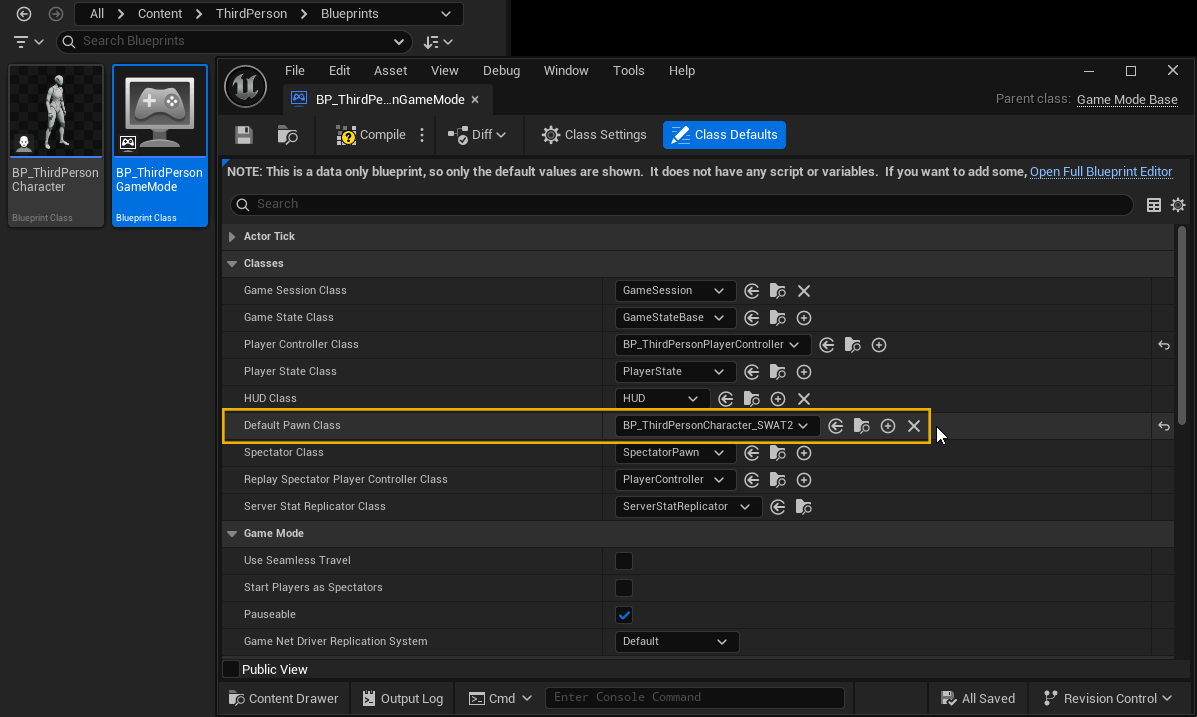Open the Debug menu
The width and height of the screenshot is (1197, 717).
[501, 71]
